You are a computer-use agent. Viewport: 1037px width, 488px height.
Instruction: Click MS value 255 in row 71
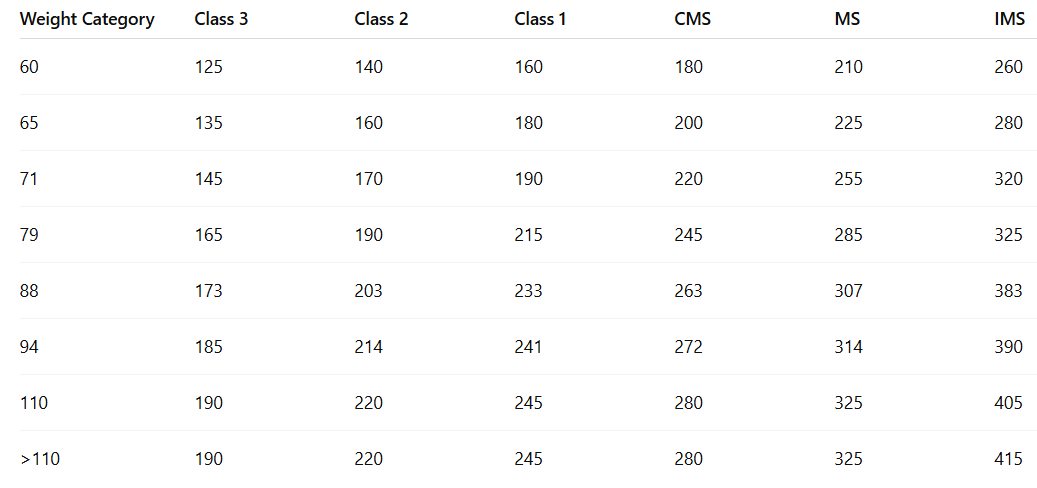pyautogui.click(x=848, y=179)
